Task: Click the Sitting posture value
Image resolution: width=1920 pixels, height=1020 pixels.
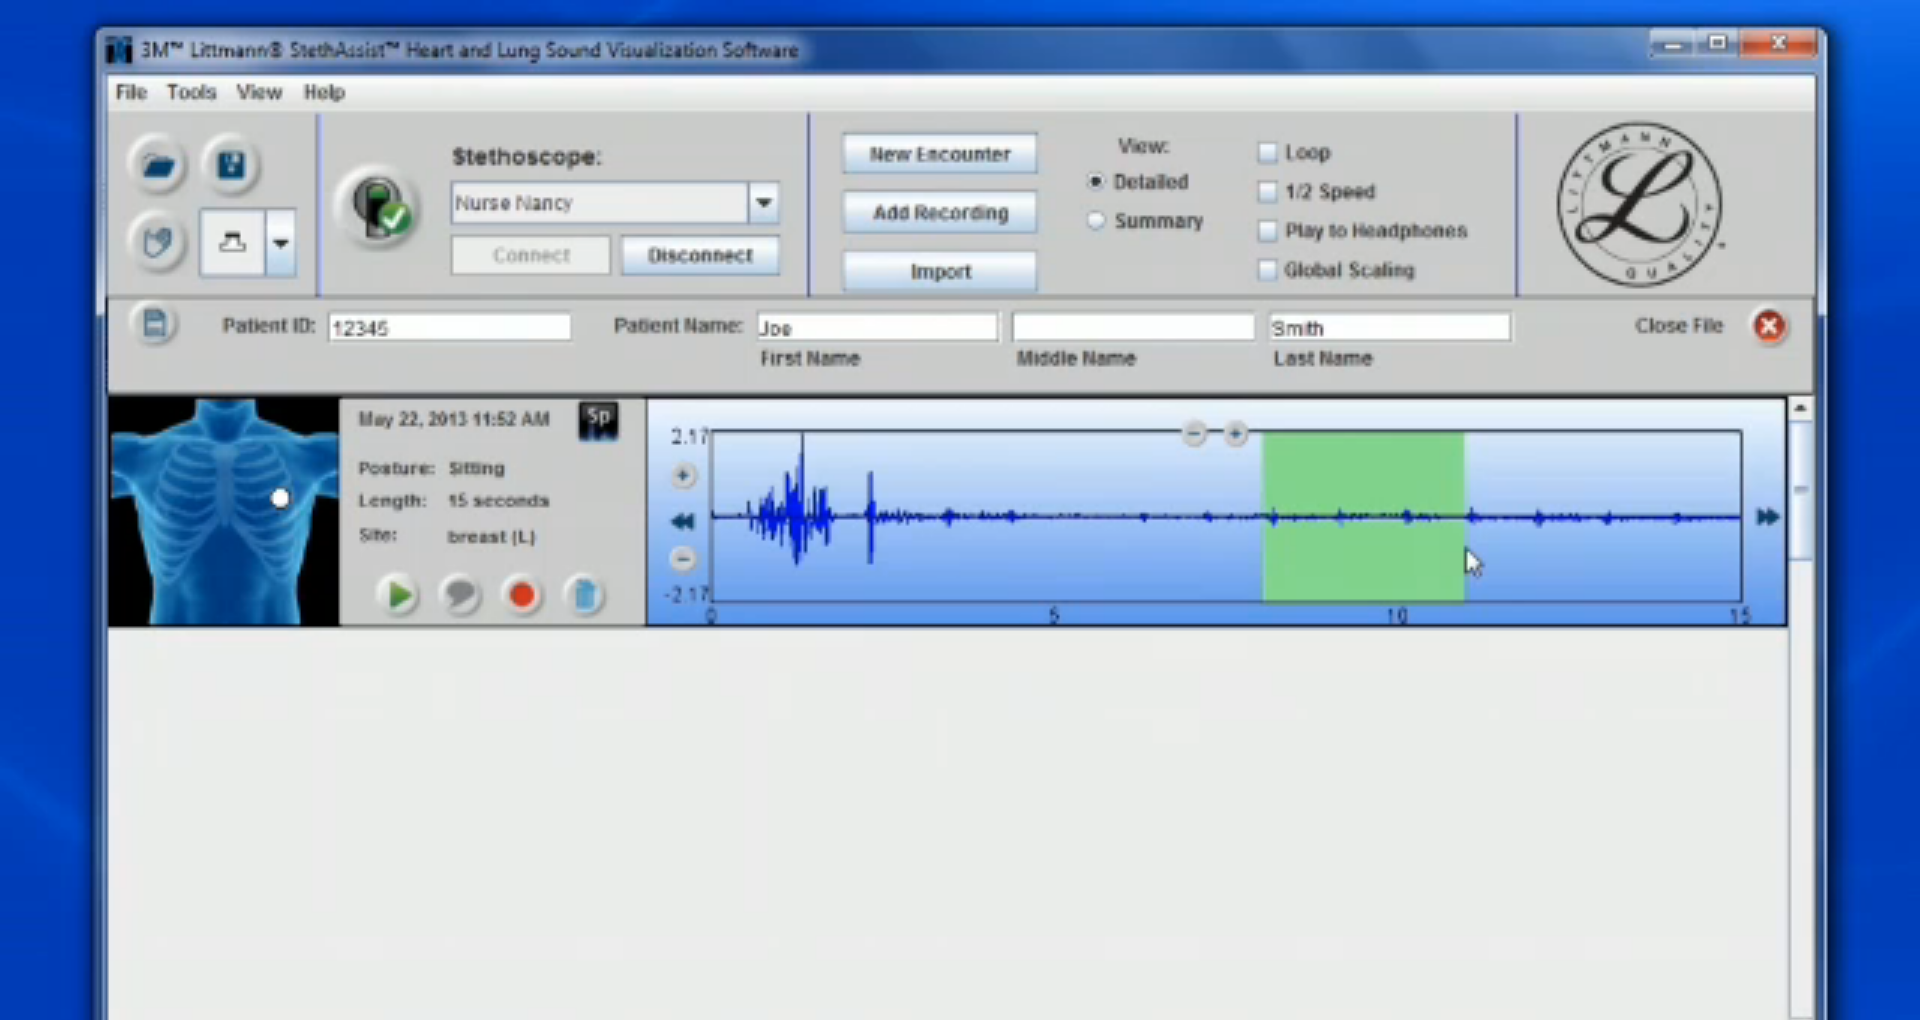Action: click(x=477, y=468)
